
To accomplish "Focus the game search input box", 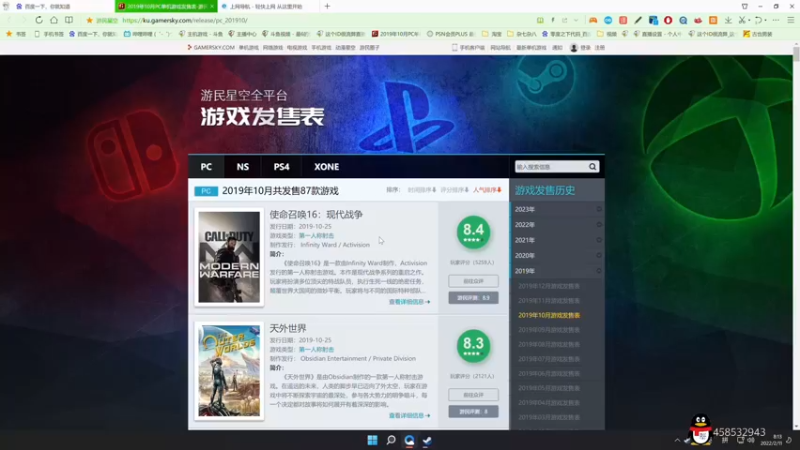I will tap(551, 167).
